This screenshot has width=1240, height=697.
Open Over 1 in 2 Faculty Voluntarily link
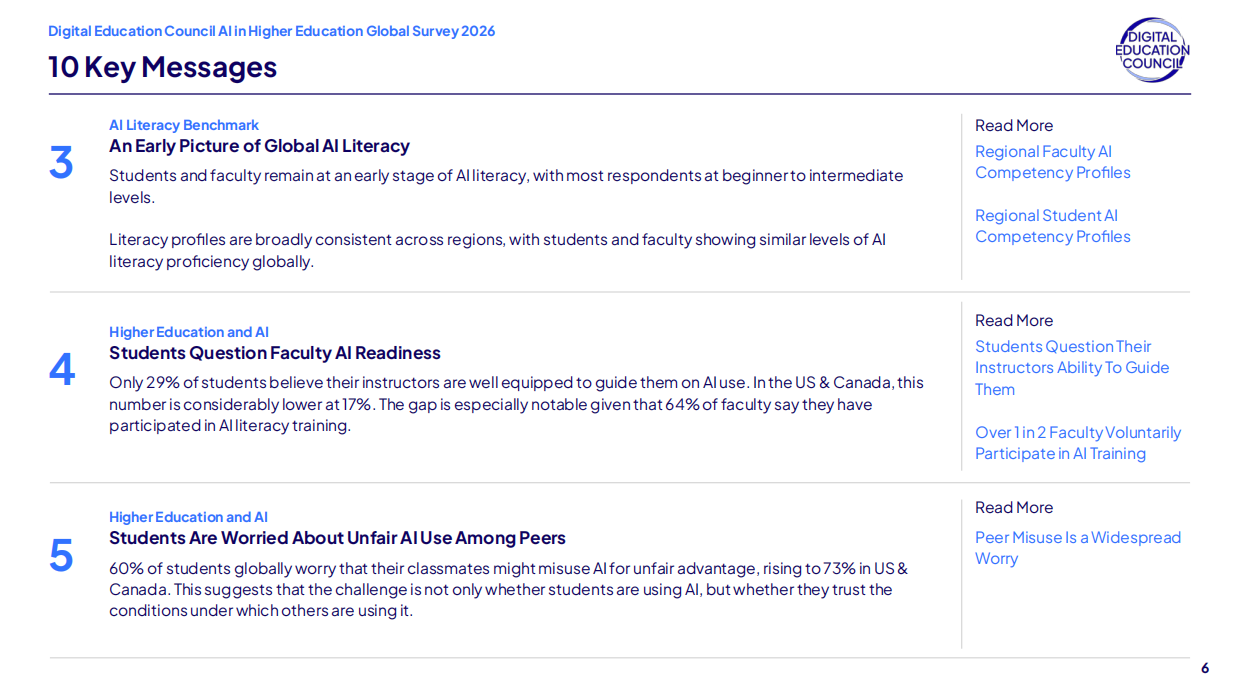coord(1078,443)
